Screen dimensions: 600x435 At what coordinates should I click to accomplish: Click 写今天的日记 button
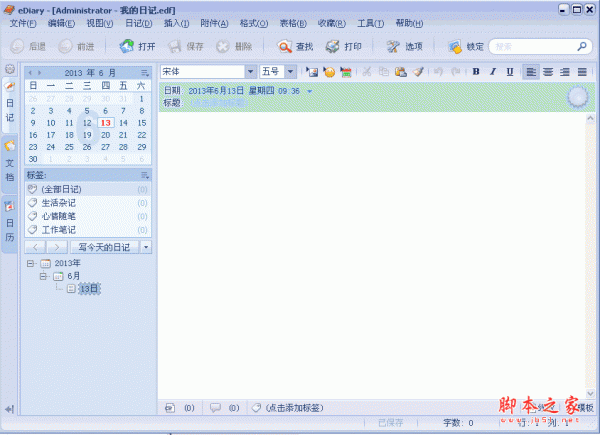(104, 247)
